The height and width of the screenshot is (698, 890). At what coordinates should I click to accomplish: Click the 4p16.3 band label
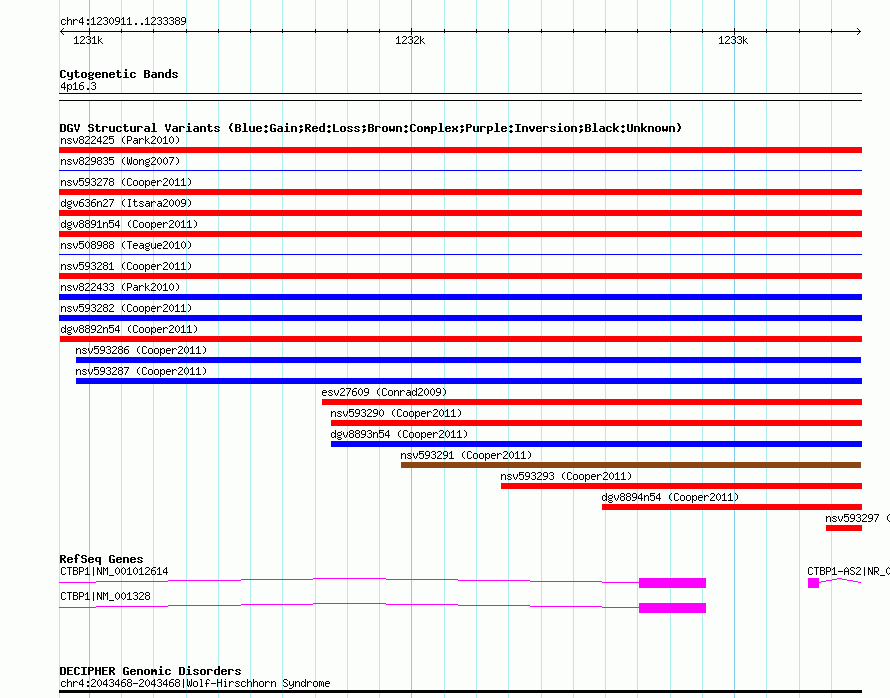coord(78,86)
